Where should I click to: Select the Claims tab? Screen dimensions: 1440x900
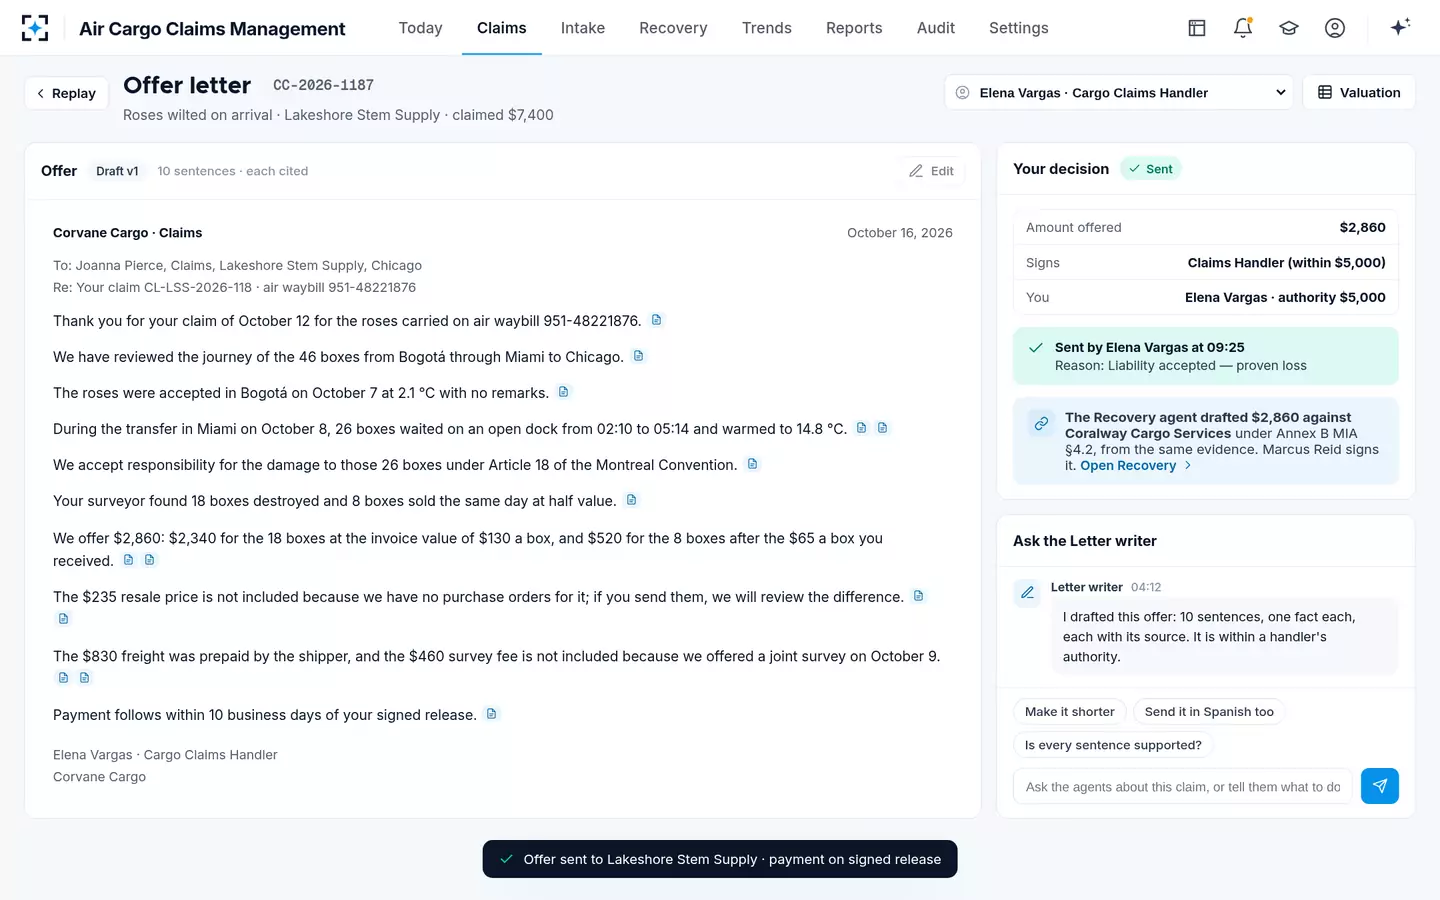[x=502, y=28]
